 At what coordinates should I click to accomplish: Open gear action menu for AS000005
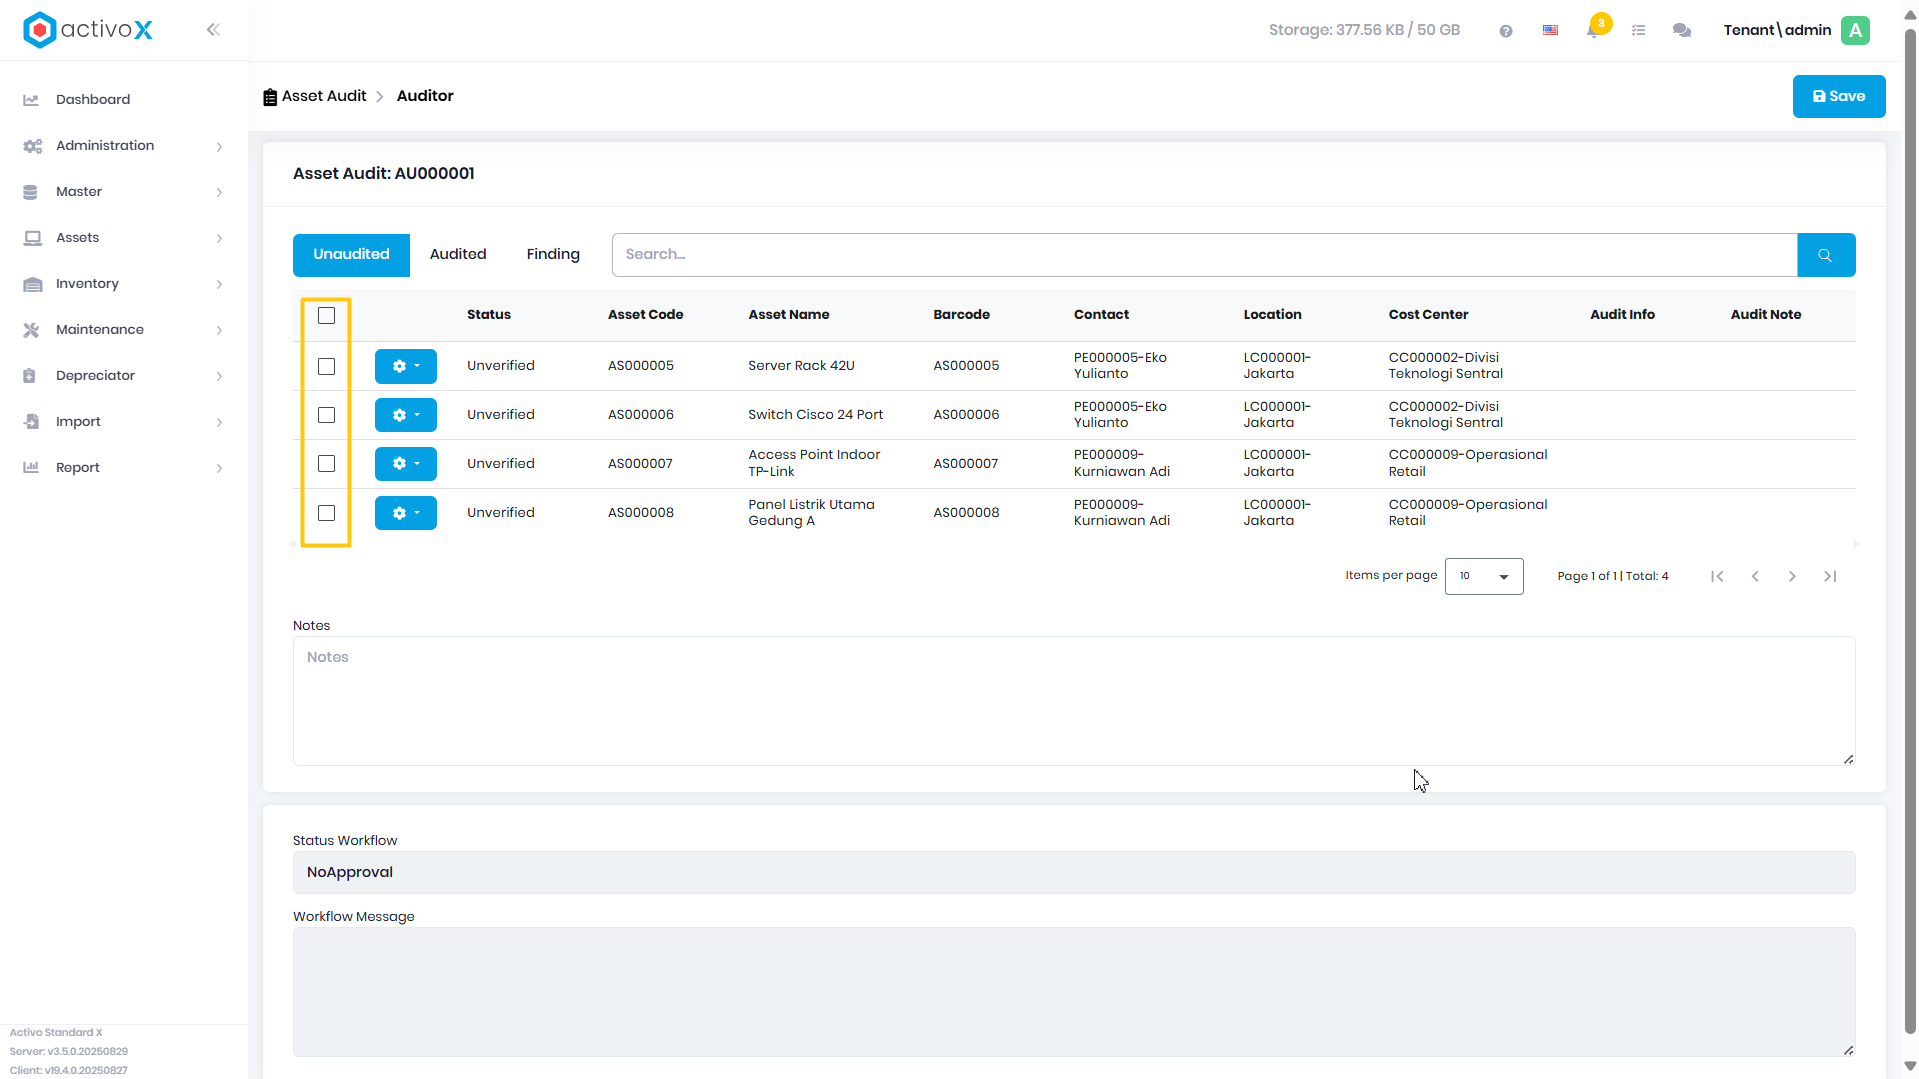pyautogui.click(x=405, y=366)
